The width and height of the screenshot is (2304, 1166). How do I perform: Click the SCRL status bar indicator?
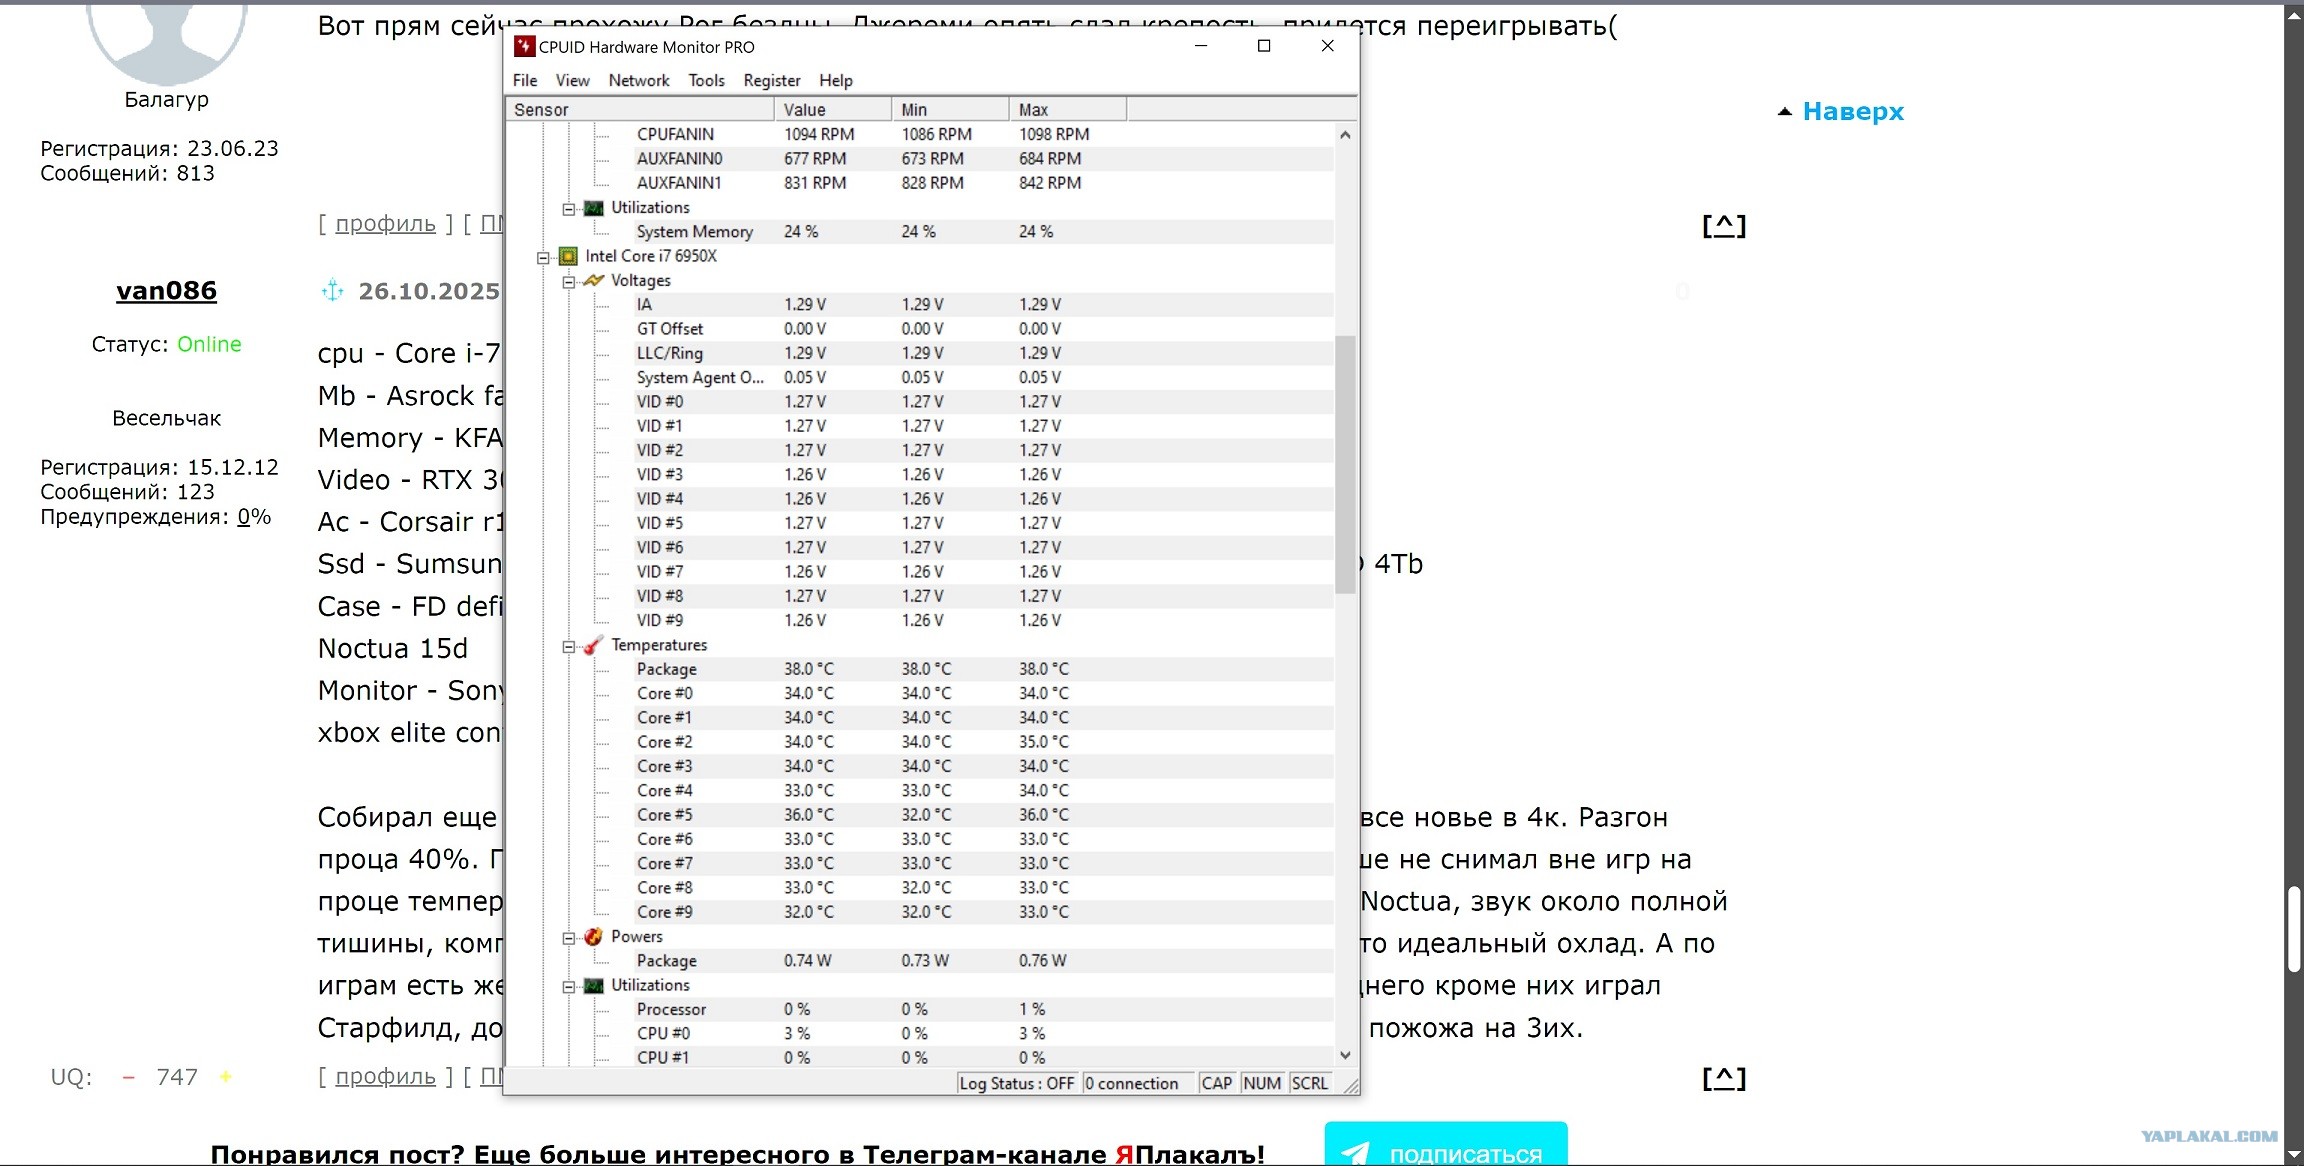tap(1310, 1083)
